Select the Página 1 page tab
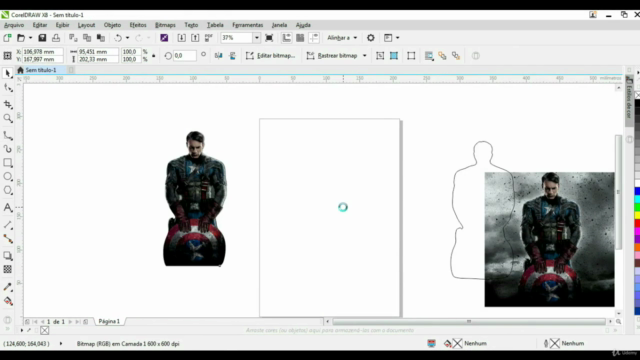The width and height of the screenshot is (640, 360). tap(109, 322)
